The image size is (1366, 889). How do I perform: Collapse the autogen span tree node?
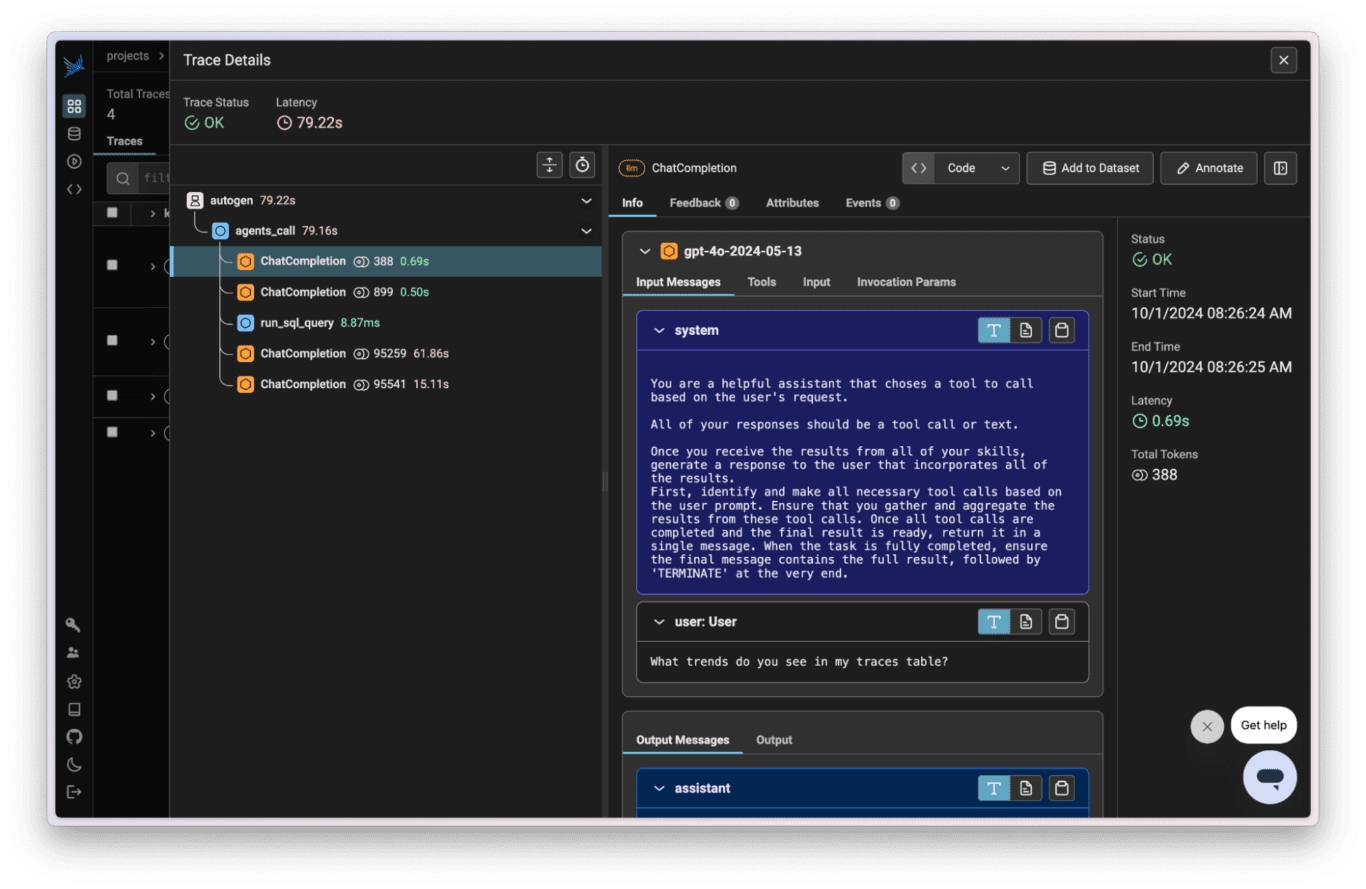click(x=586, y=200)
